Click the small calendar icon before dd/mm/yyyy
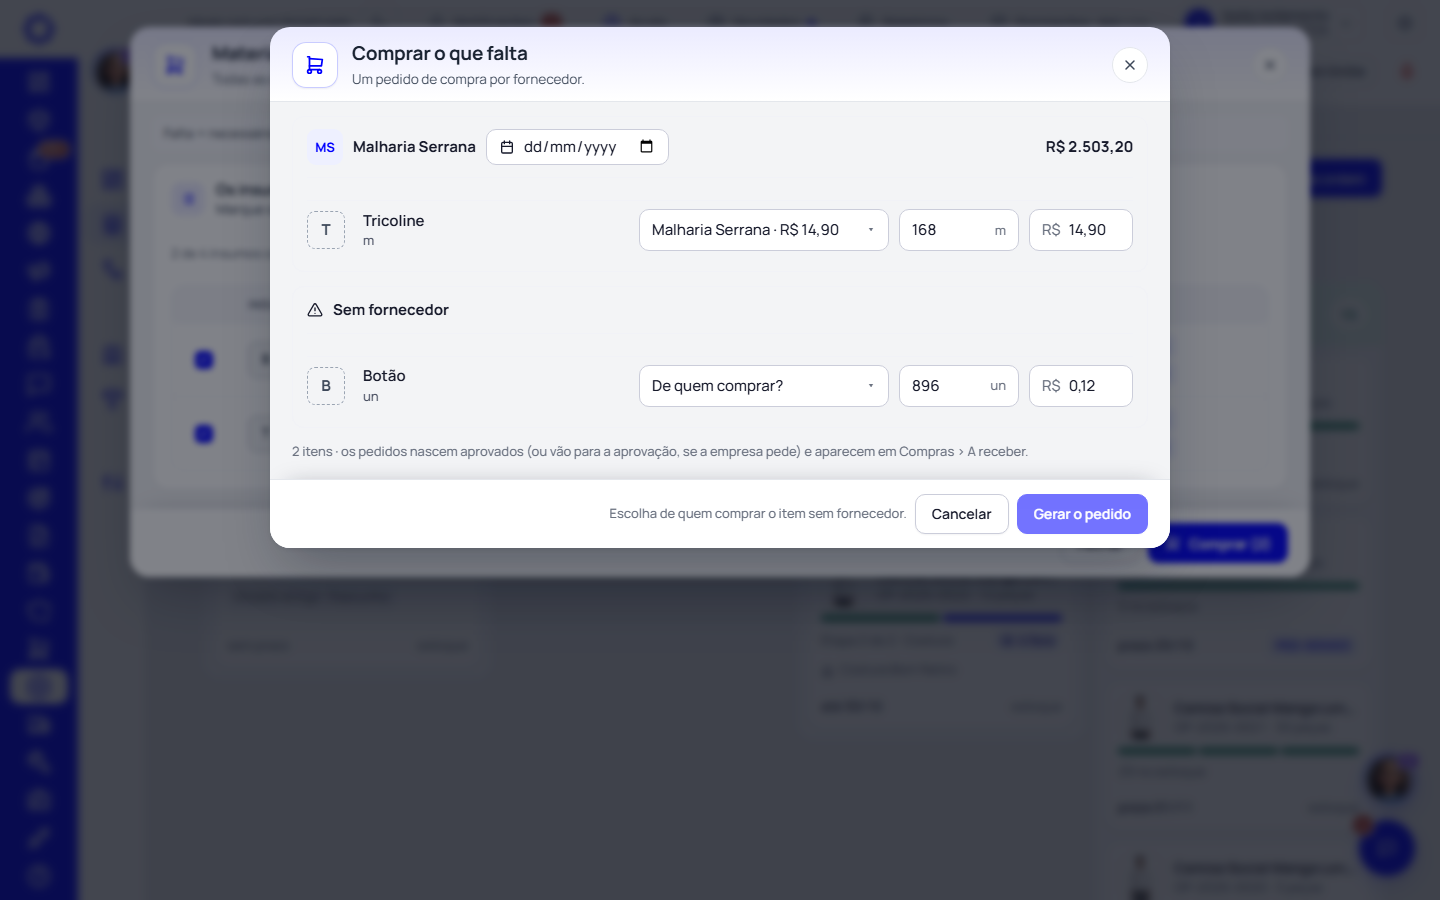Screen dimensions: 1440x900 (507, 147)
